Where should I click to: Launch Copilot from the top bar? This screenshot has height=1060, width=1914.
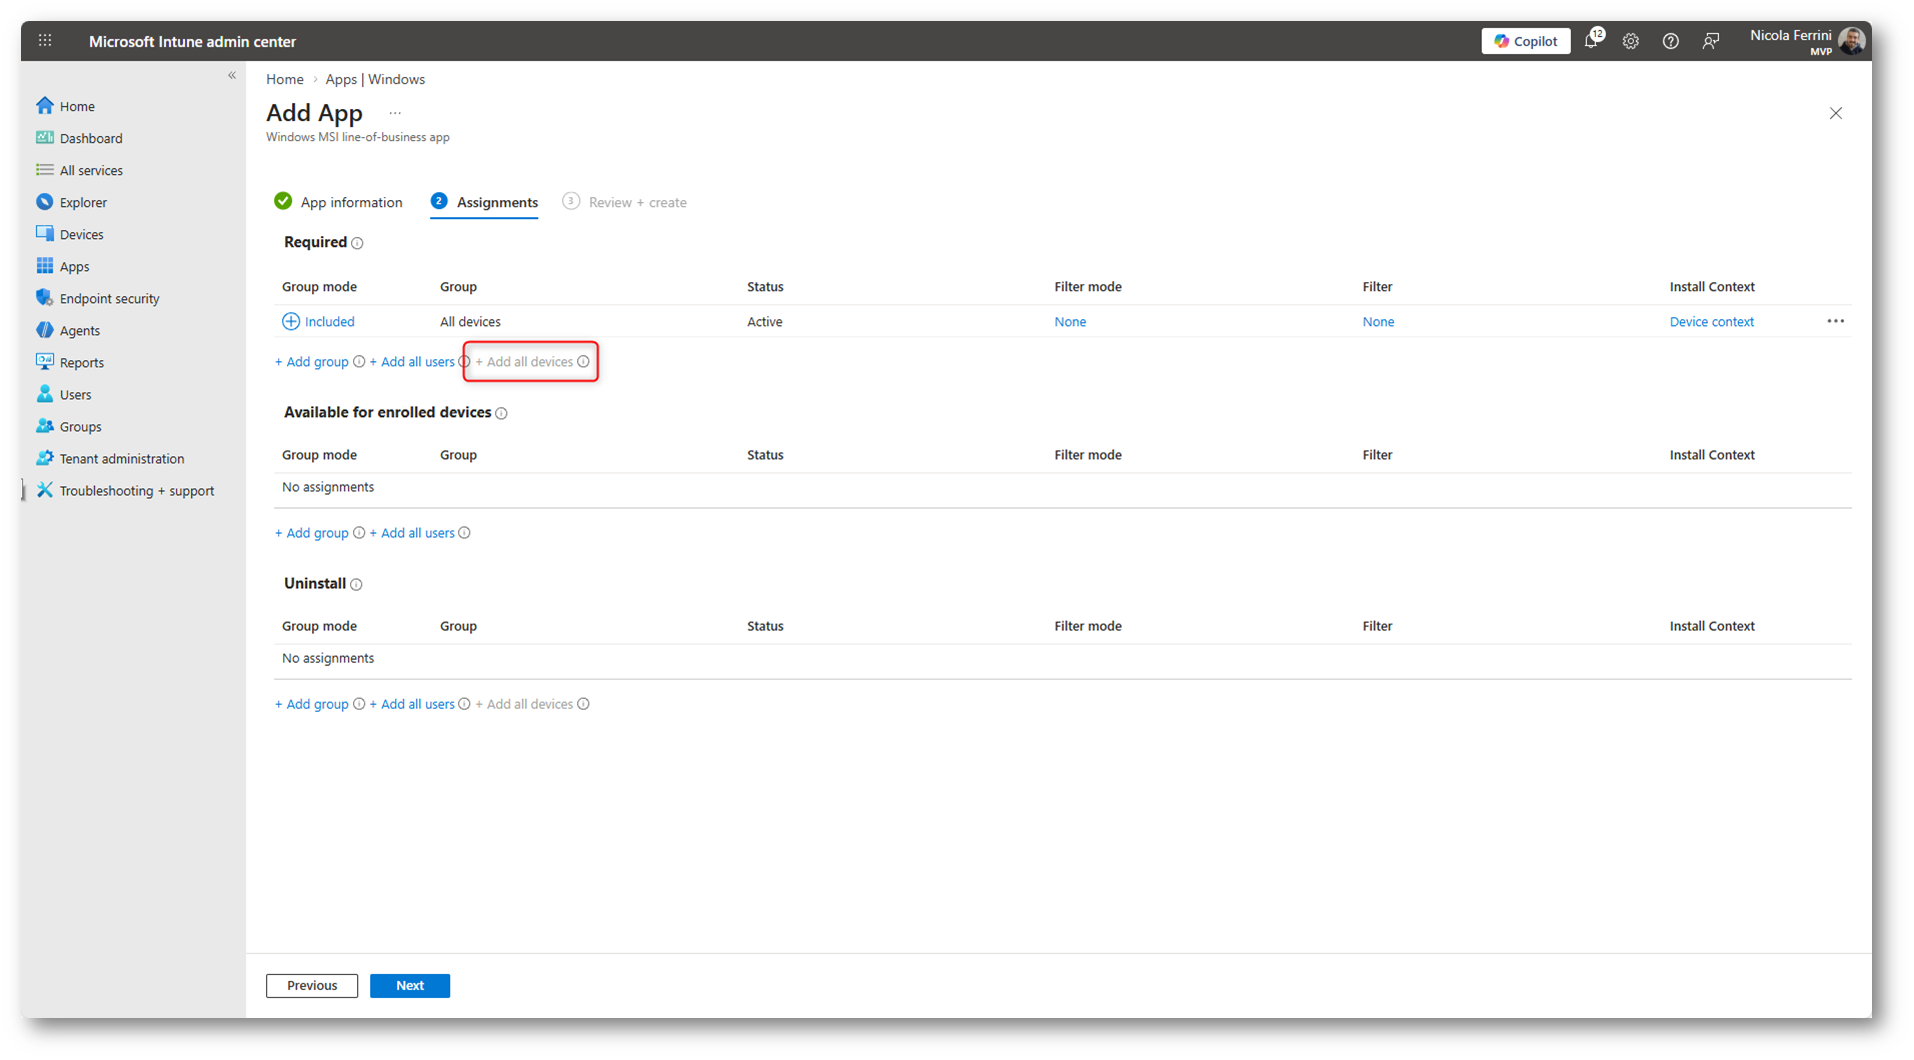pyautogui.click(x=1525, y=41)
